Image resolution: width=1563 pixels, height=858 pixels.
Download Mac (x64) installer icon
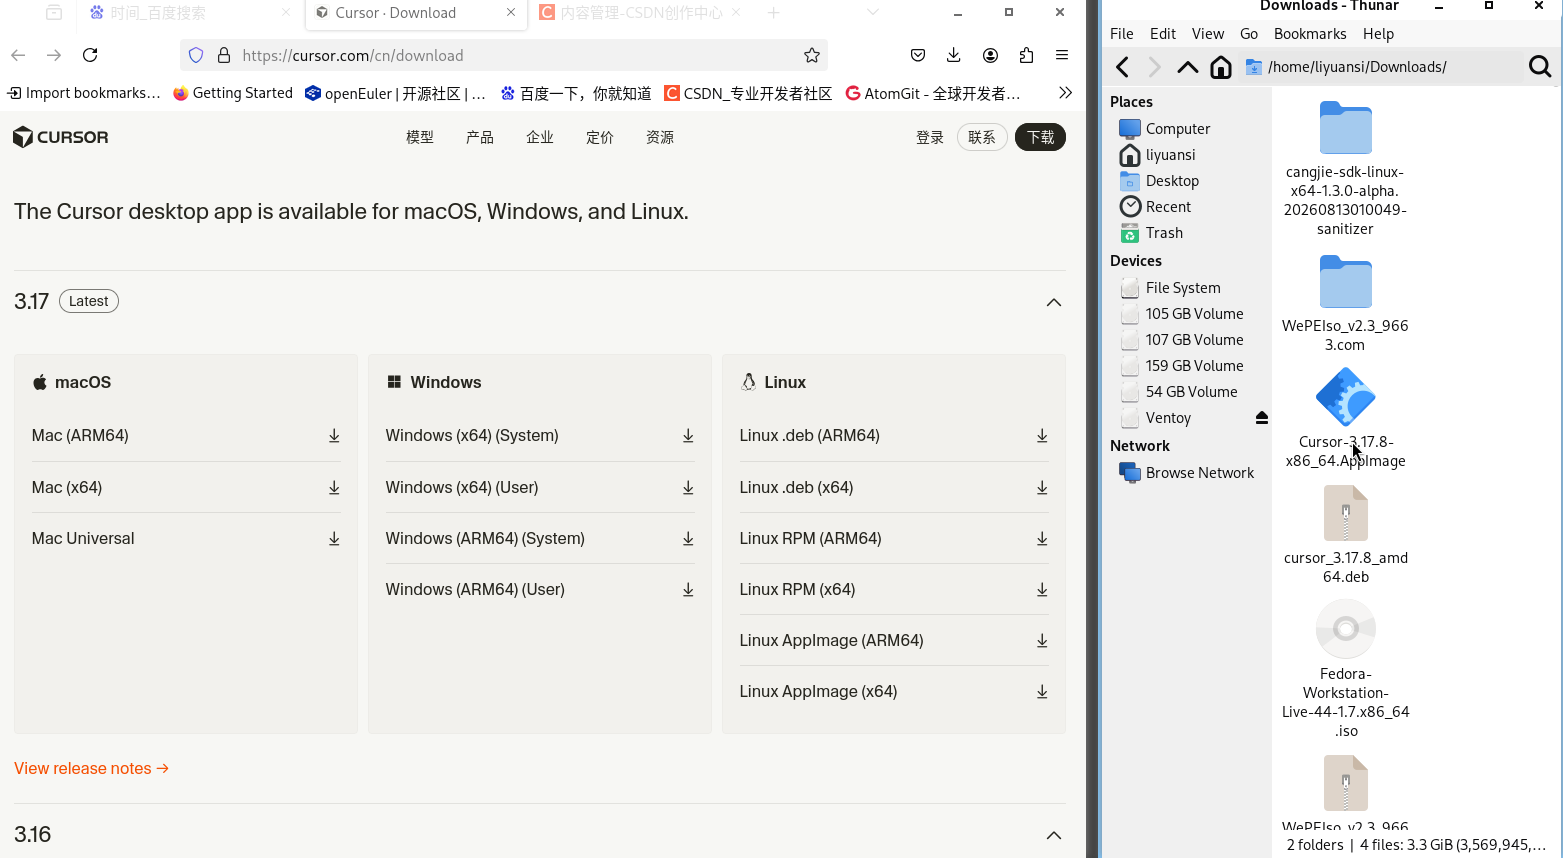[334, 488]
